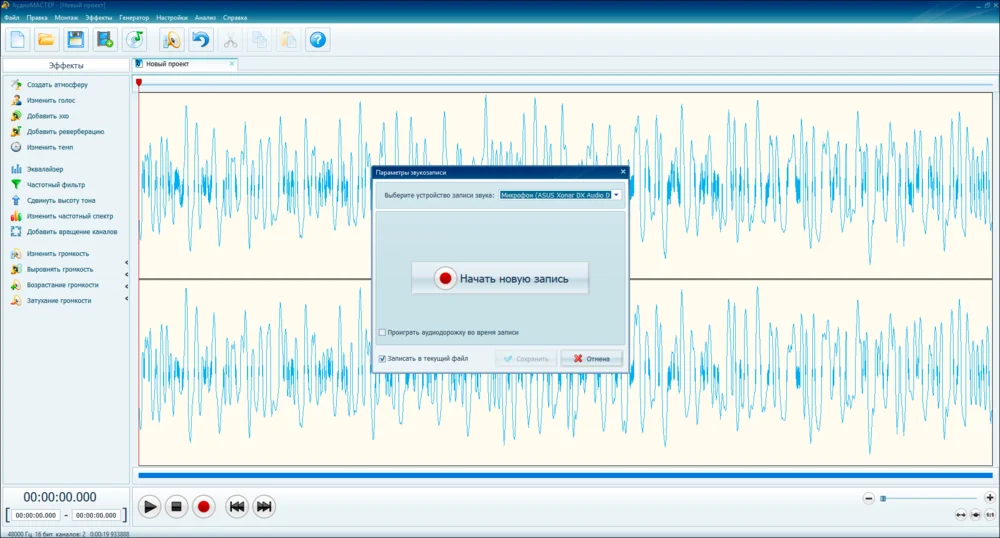The height and width of the screenshot is (538, 1000).
Task: Select the Эквалайзер effect in the sidebar
Action: click(x=45, y=169)
